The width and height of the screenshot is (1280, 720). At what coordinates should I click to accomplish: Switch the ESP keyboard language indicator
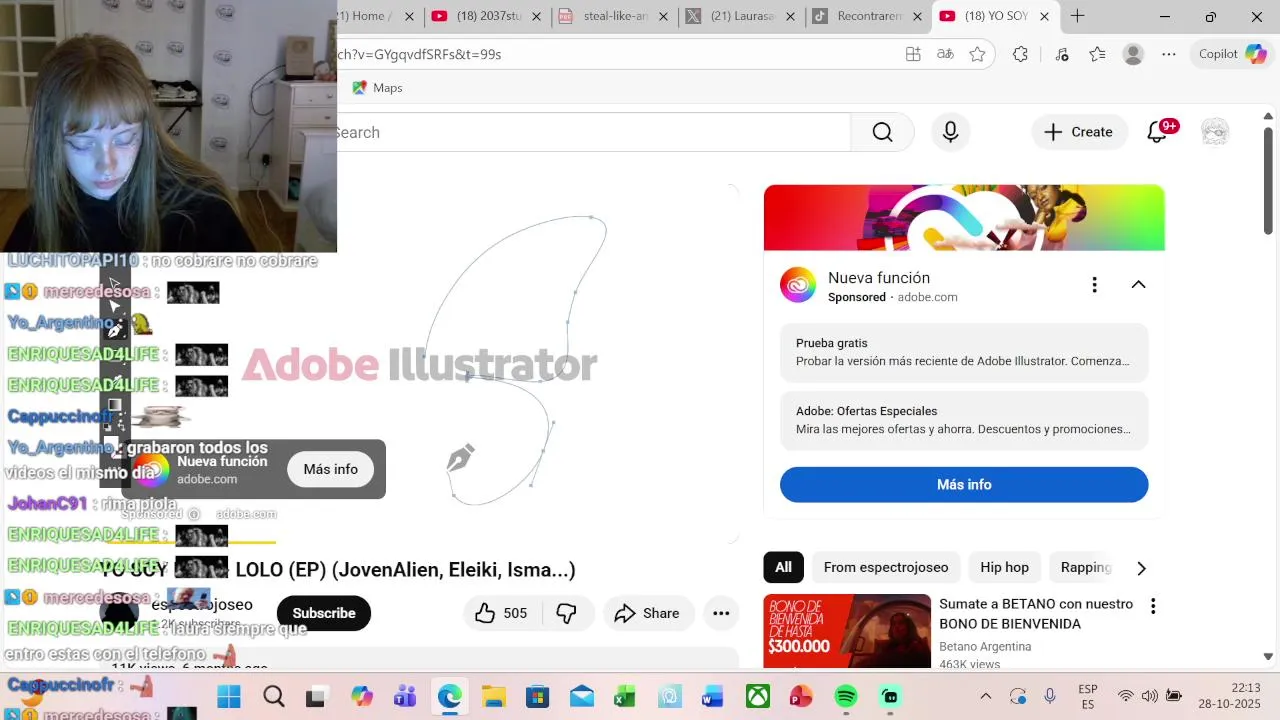click(x=1088, y=697)
